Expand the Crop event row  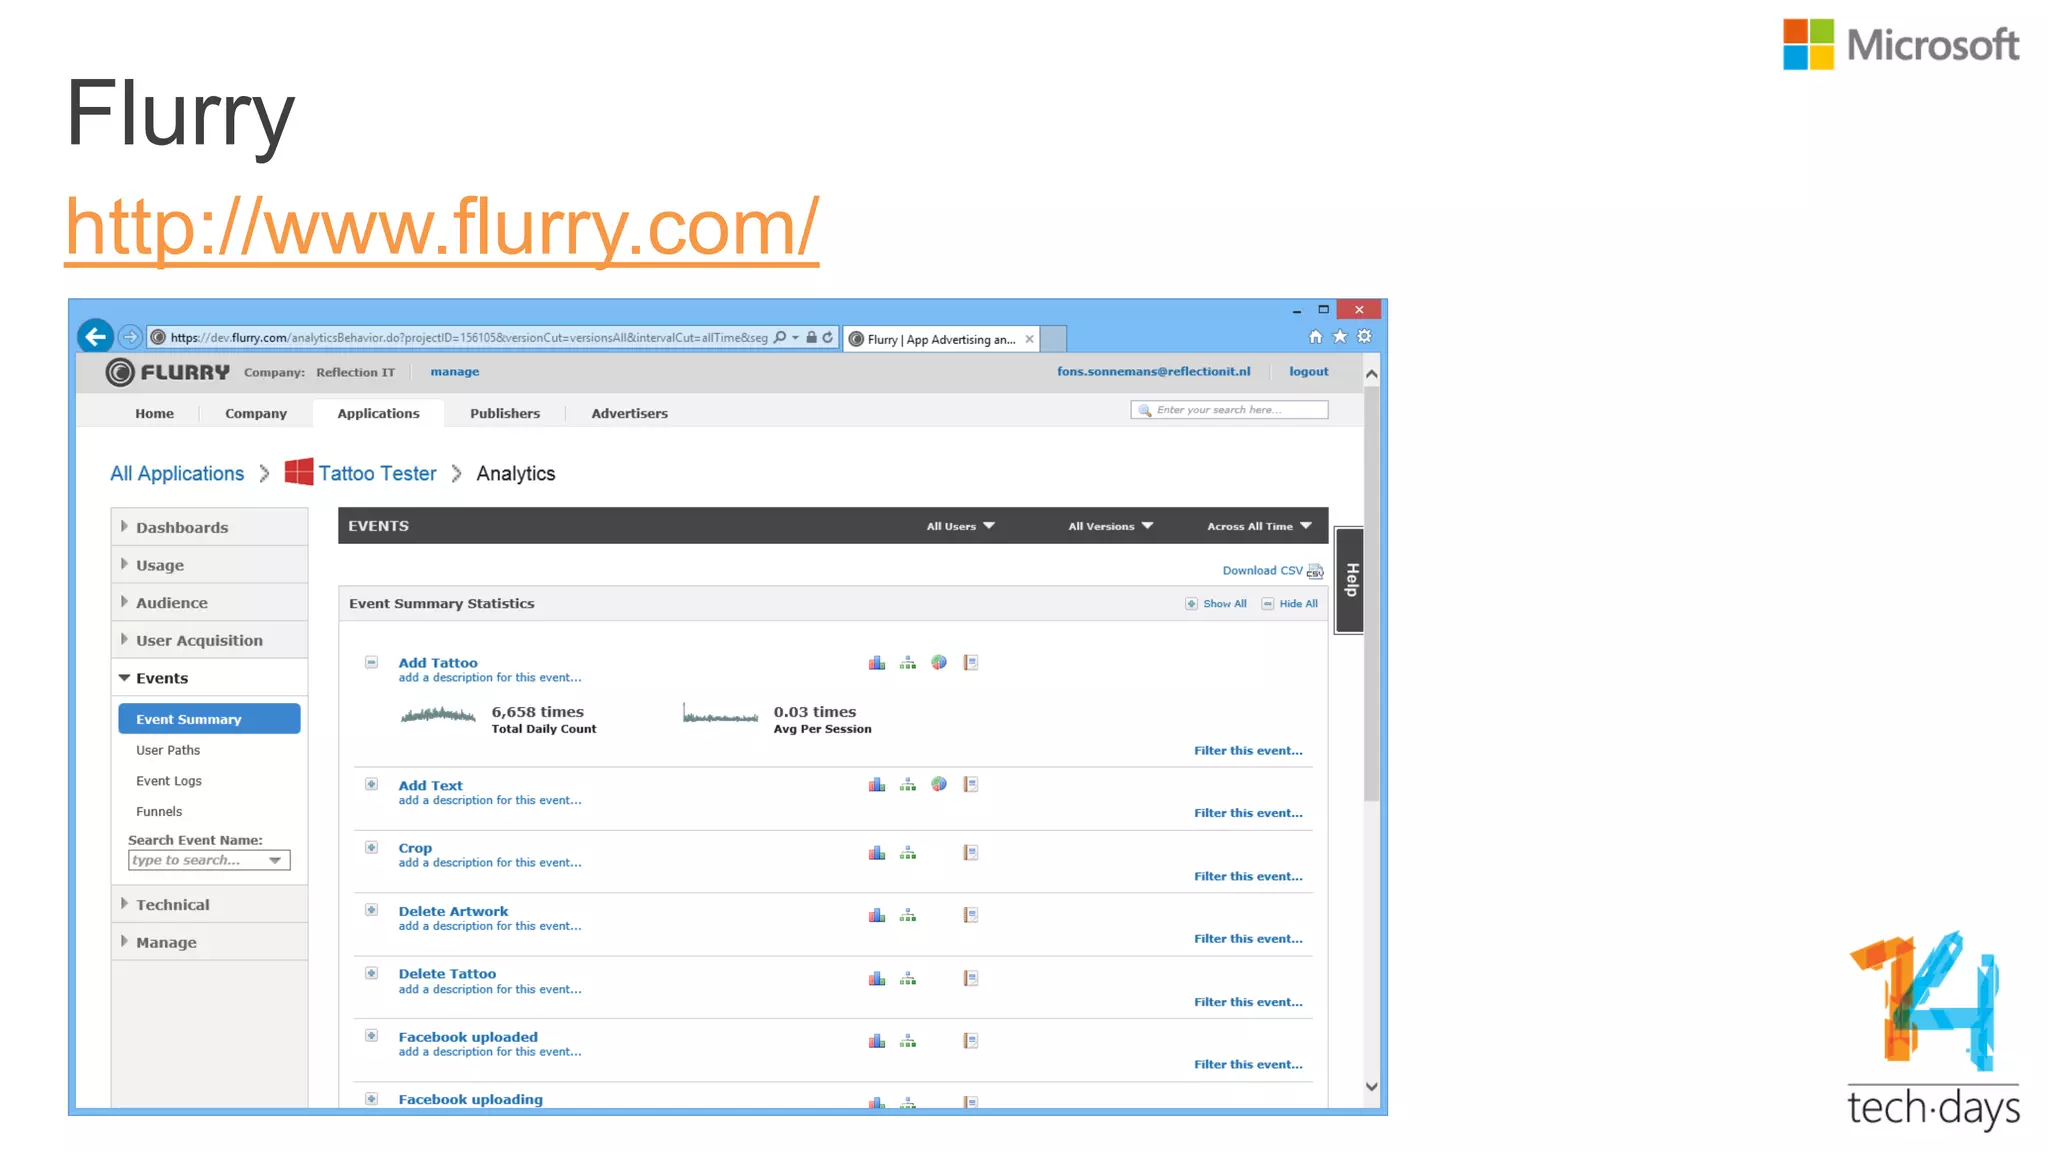371,848
